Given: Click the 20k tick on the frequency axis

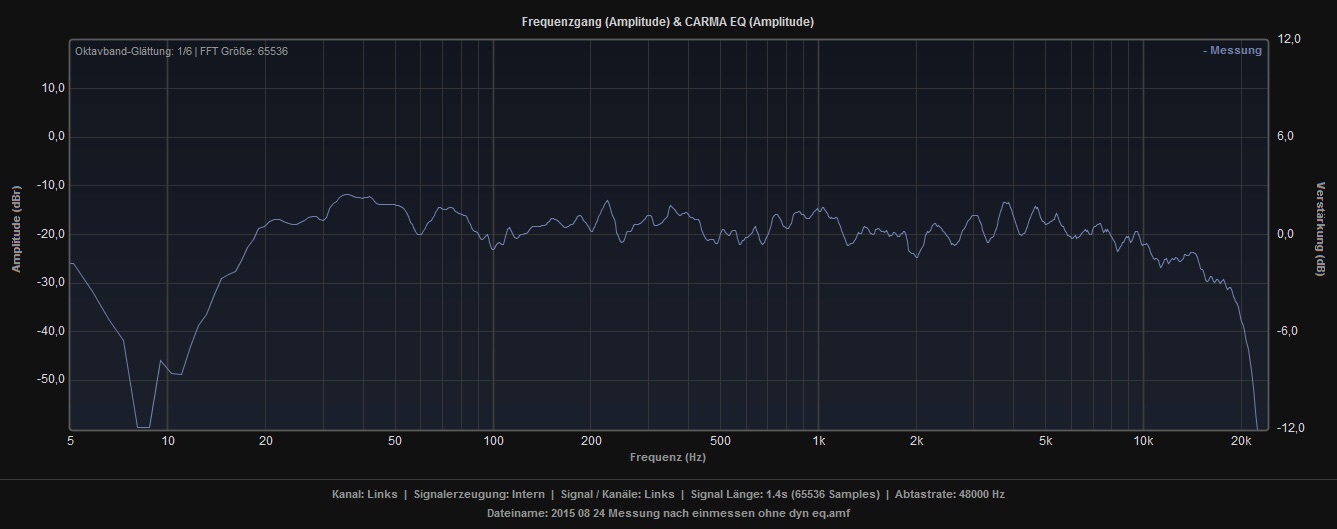Looking at the screenshot, I should coord(1241,441).
